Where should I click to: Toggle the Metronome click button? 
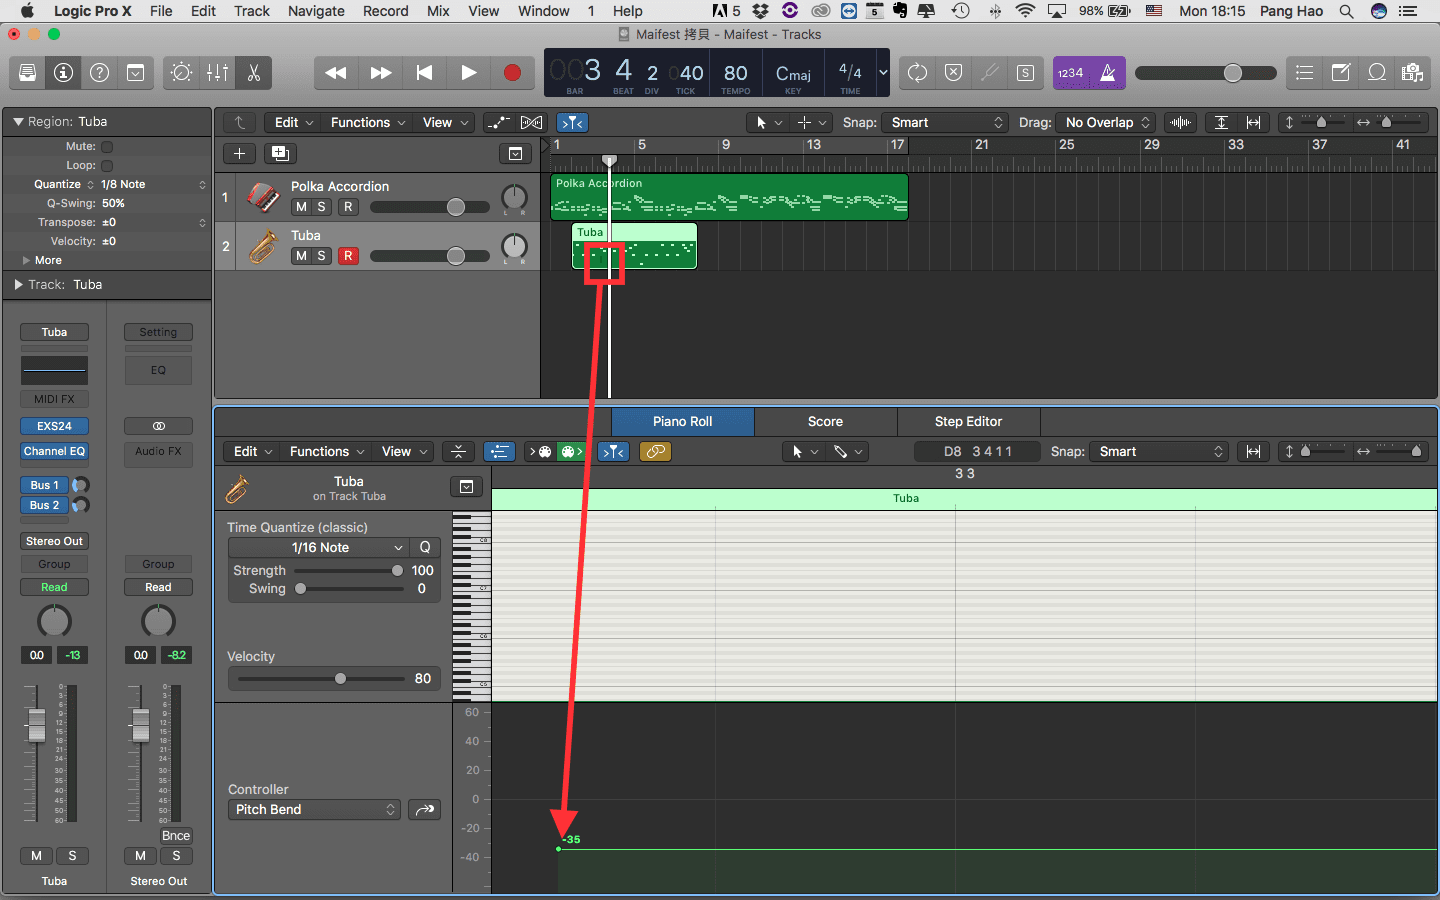click(x=1107, y=73)
